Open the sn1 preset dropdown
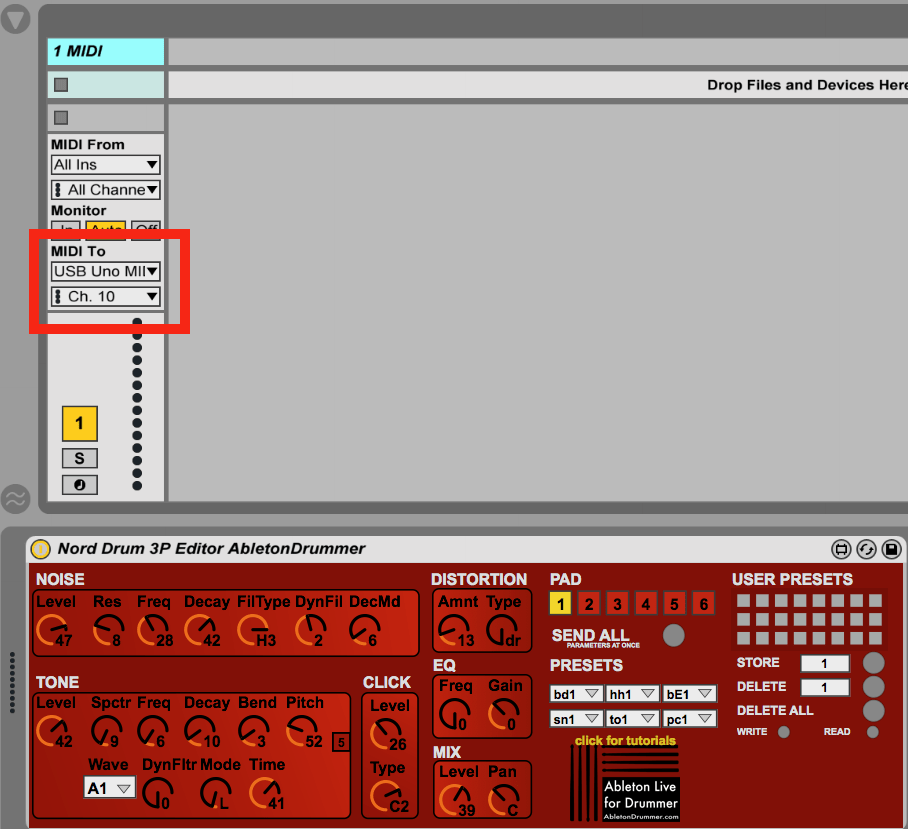The image size is (908, 829). [x=576, y=719]
